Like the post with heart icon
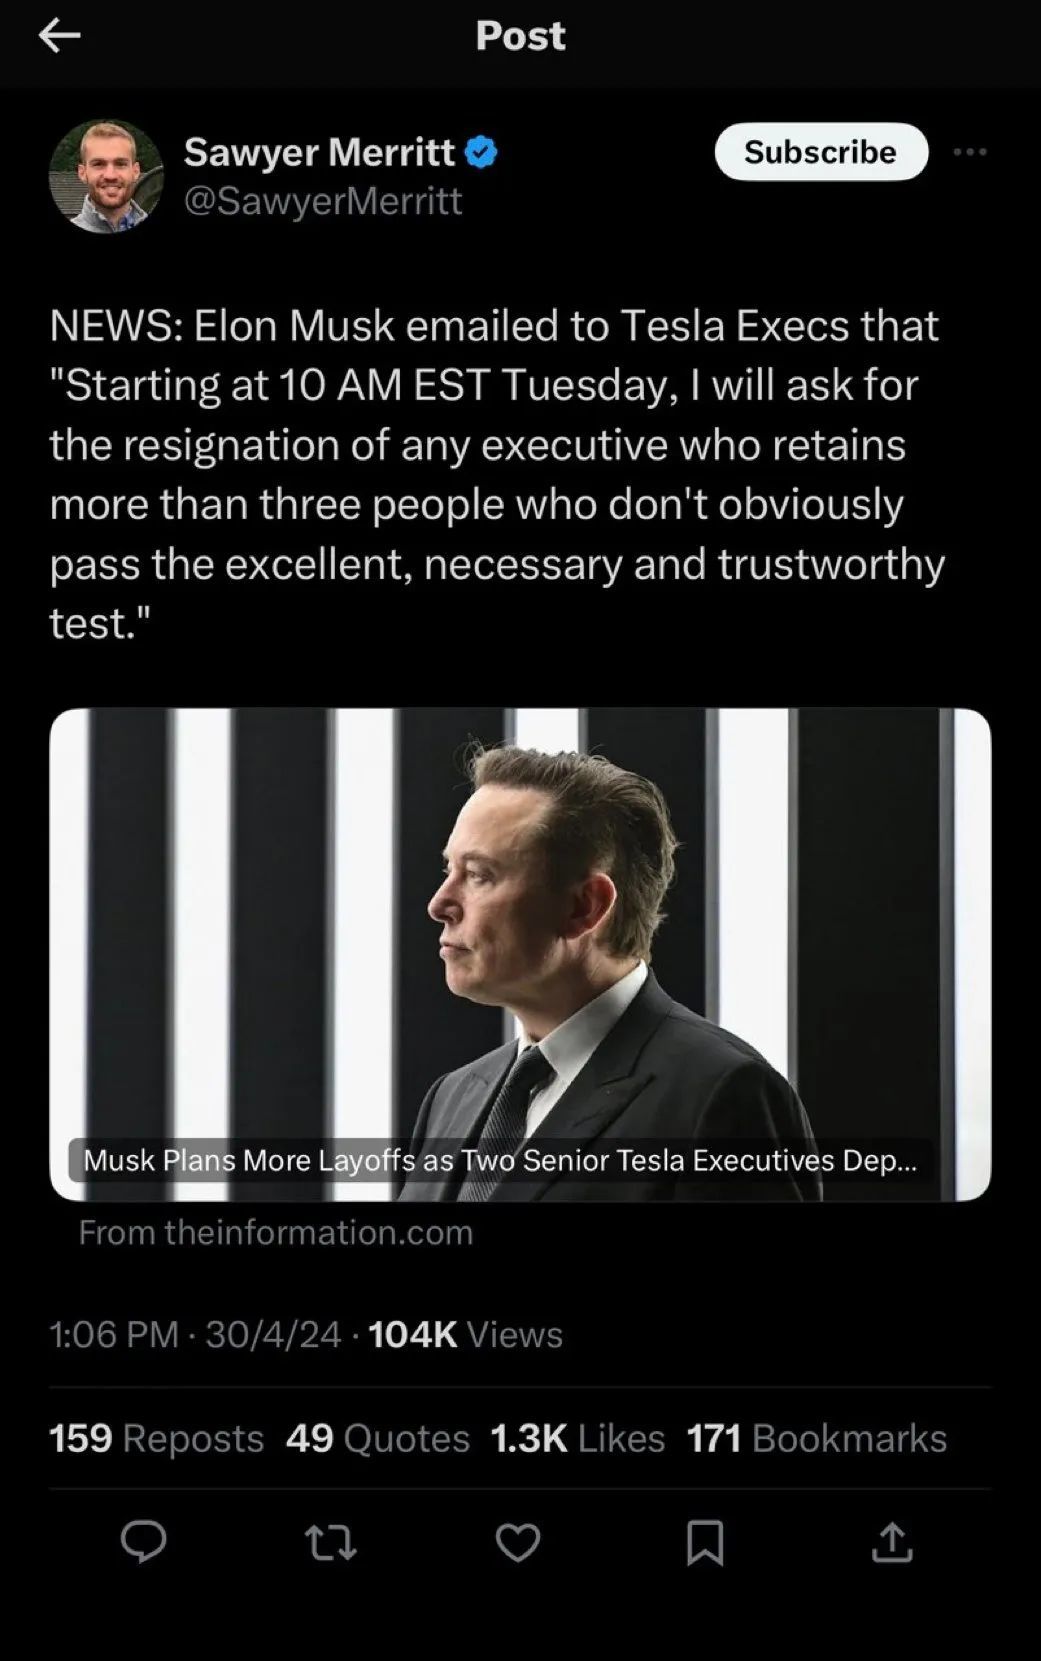 (518, 1542)
